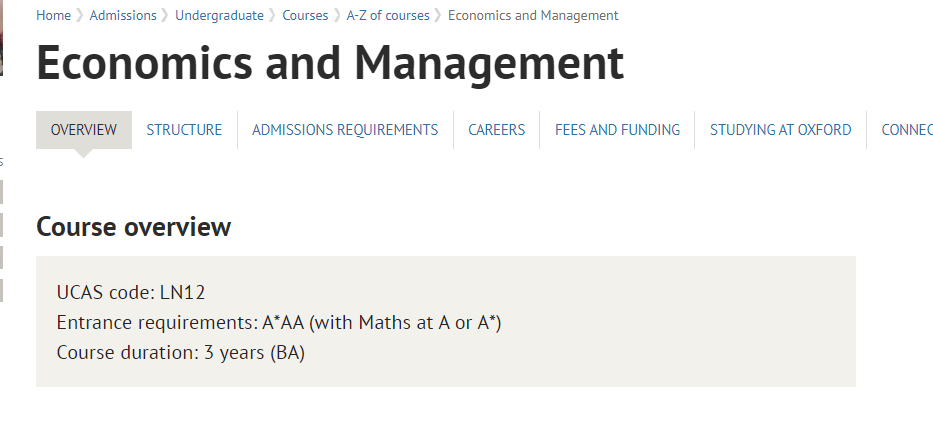Click the chevron separator right after Home

coord(80,15)
